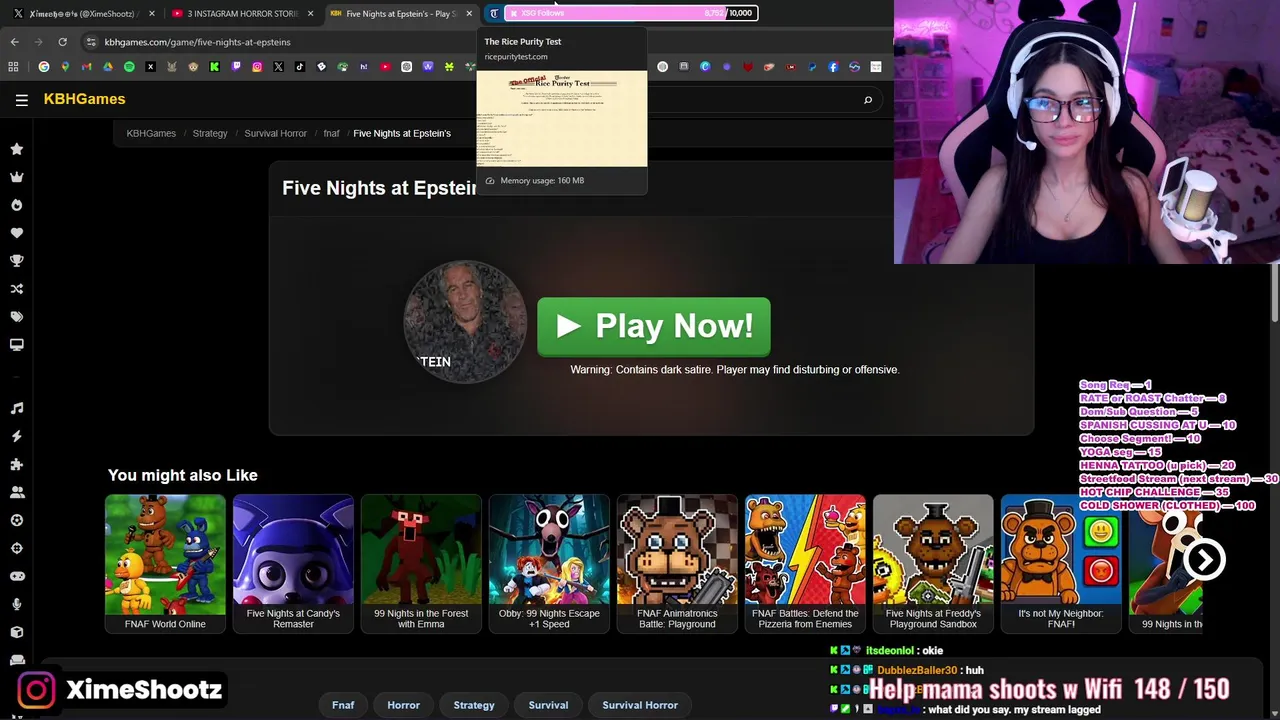The image size is (1280, 720).
Task: Show next games with carousel arrow
Action: [1204, 560]
